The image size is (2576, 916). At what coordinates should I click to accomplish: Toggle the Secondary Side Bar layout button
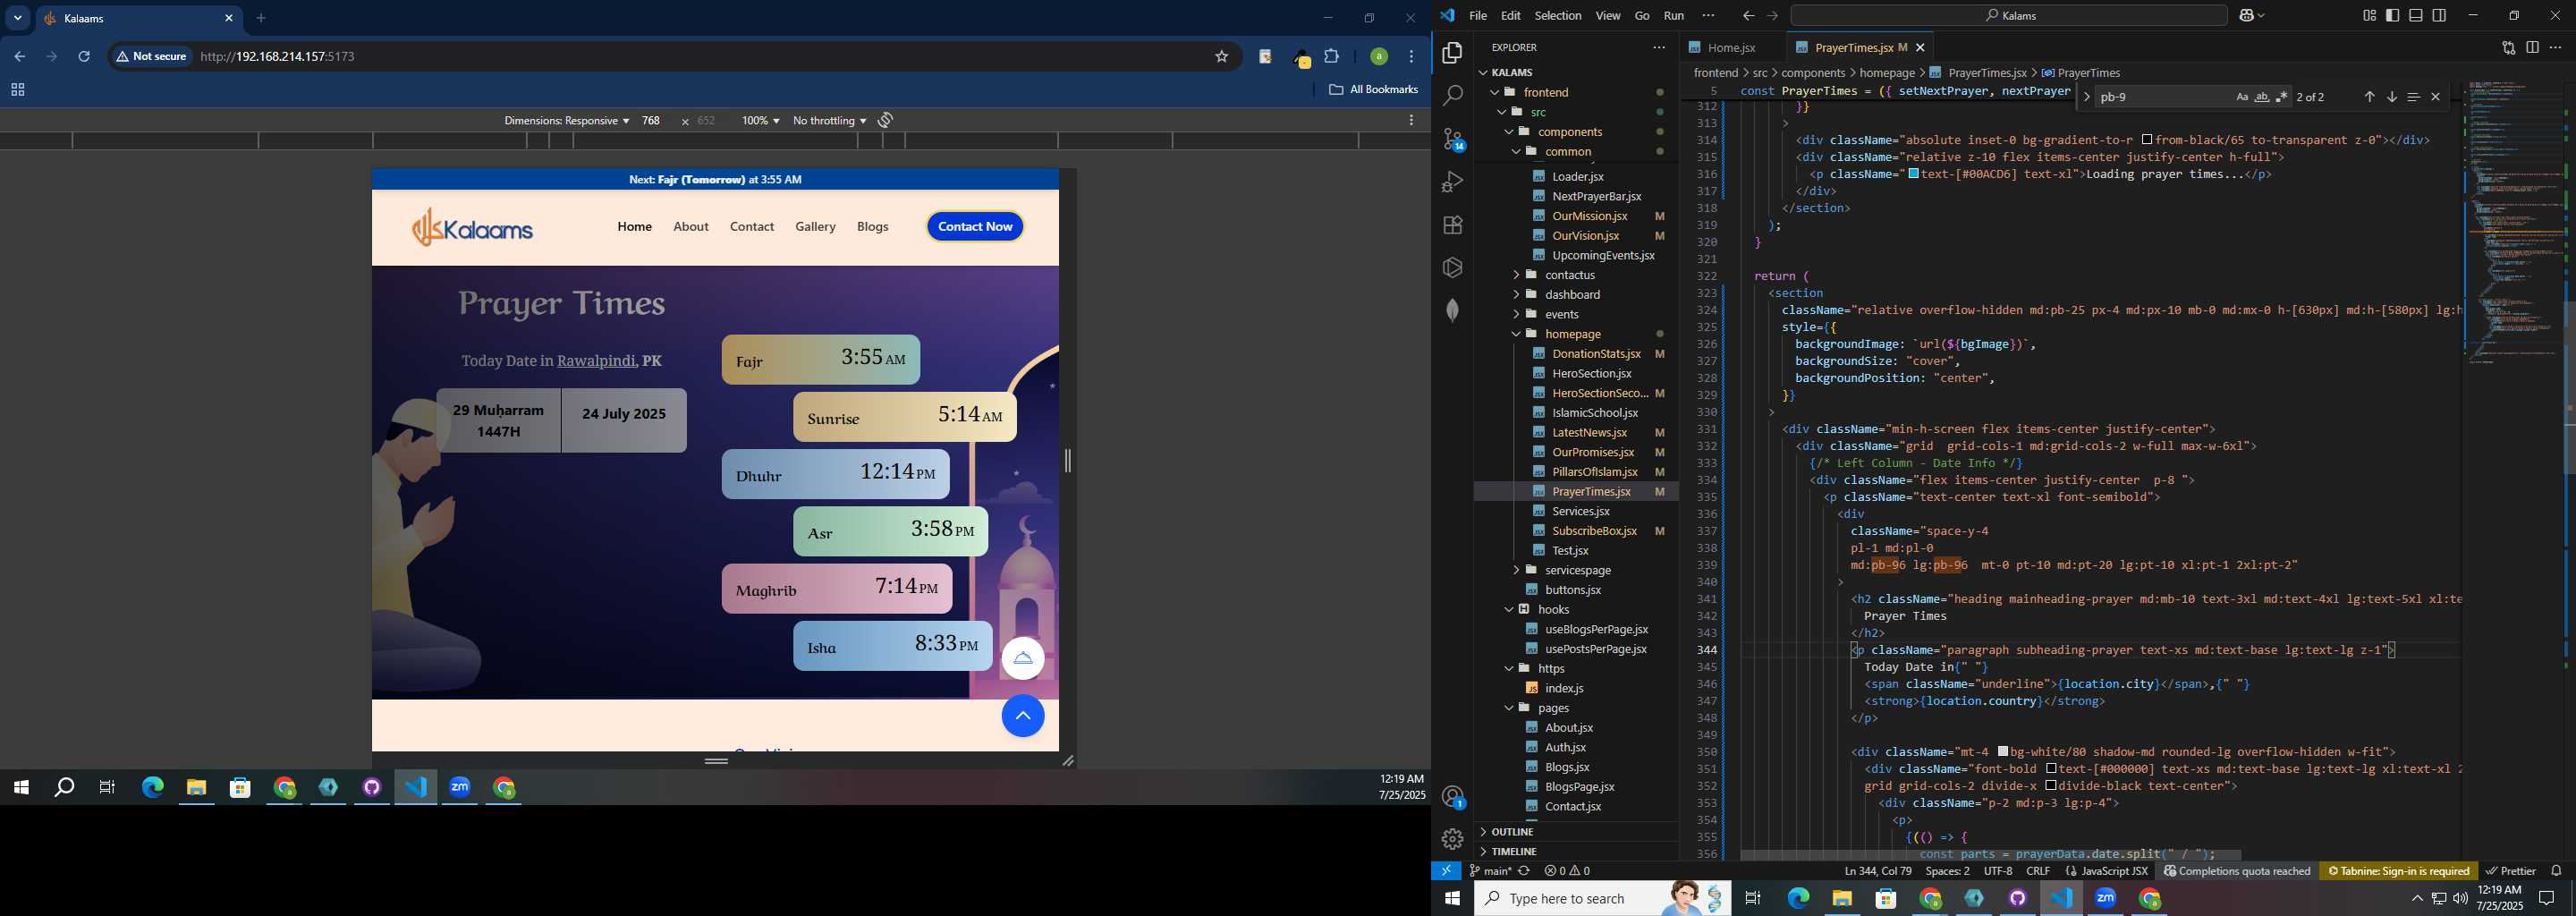tap(2439, 15)
